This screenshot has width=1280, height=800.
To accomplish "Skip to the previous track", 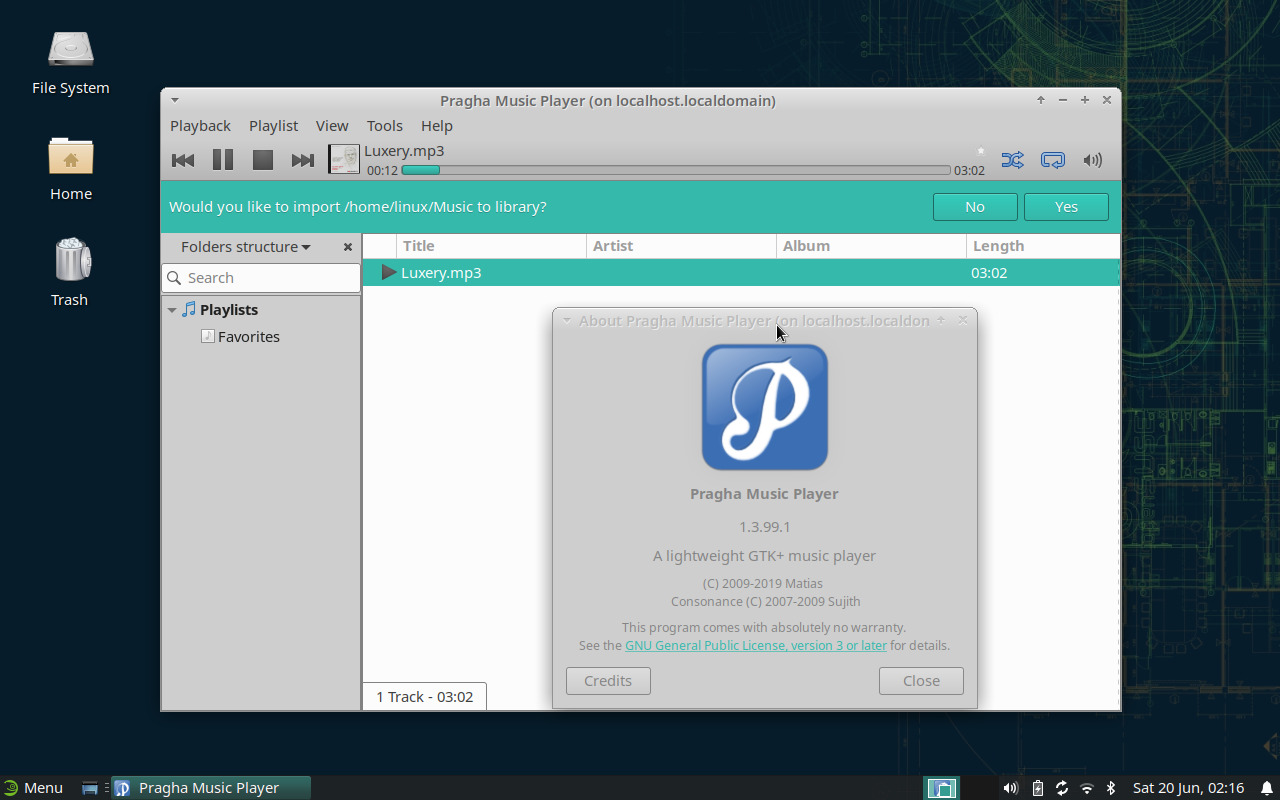I will (x=183, y=160).
